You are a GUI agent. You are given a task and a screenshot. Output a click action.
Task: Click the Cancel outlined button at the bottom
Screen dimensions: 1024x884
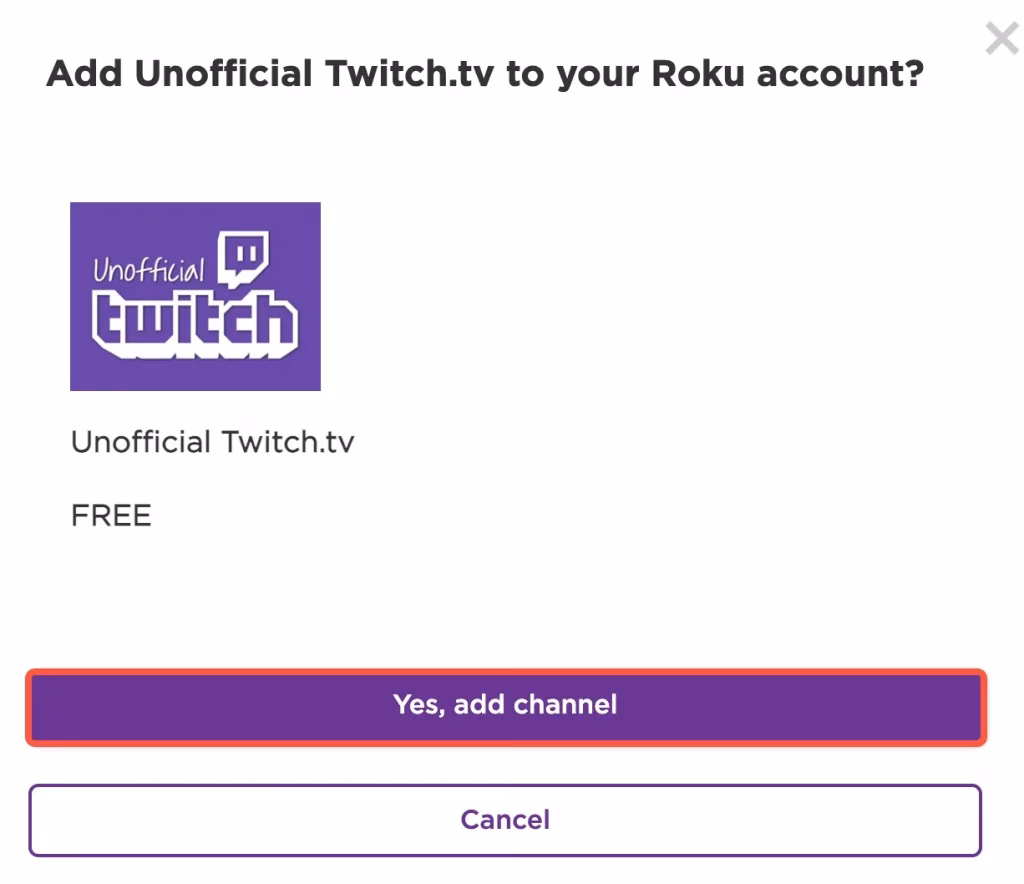pyautogui.click(x=505, y=820)
